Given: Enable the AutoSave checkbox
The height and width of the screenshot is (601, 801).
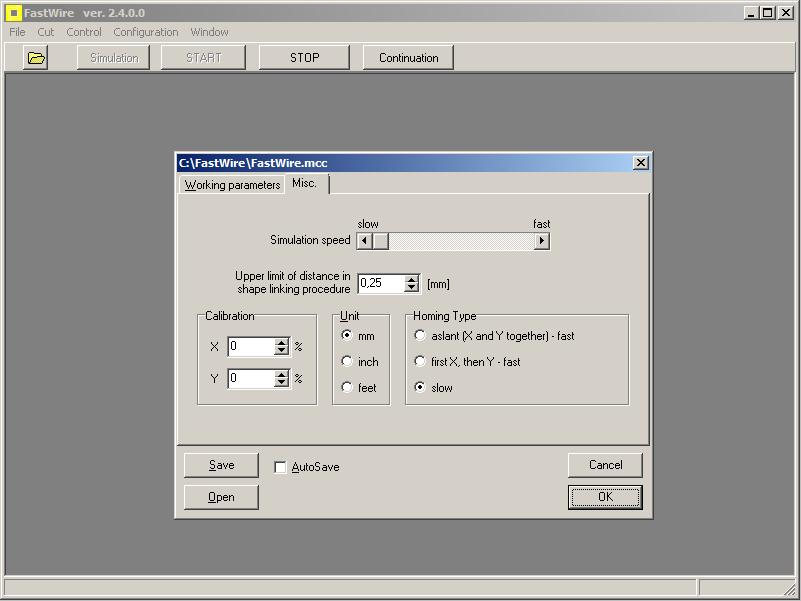Looking at the screenshot, I should [x=280, y=467].
